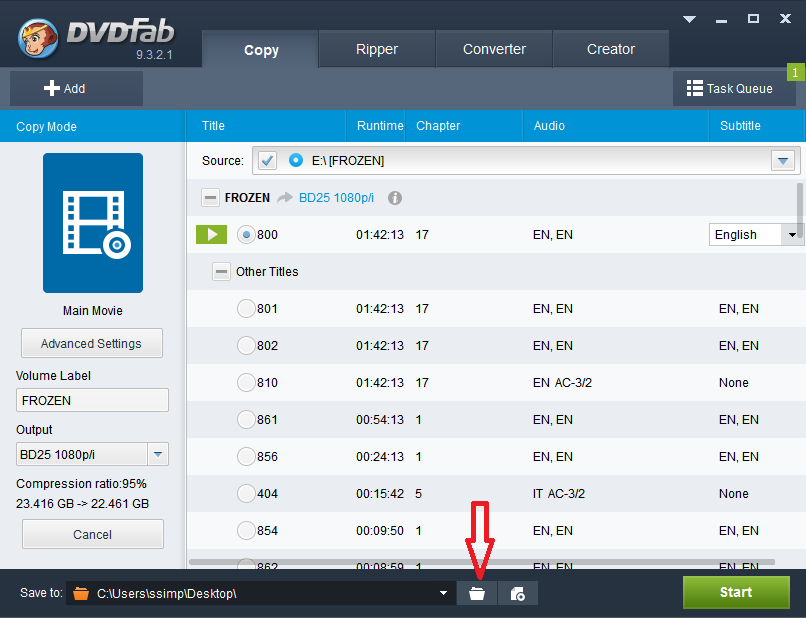The image size is (806, 618).
Task: Click runtime 00:54:13 of title 861
Action: point(380,420)
